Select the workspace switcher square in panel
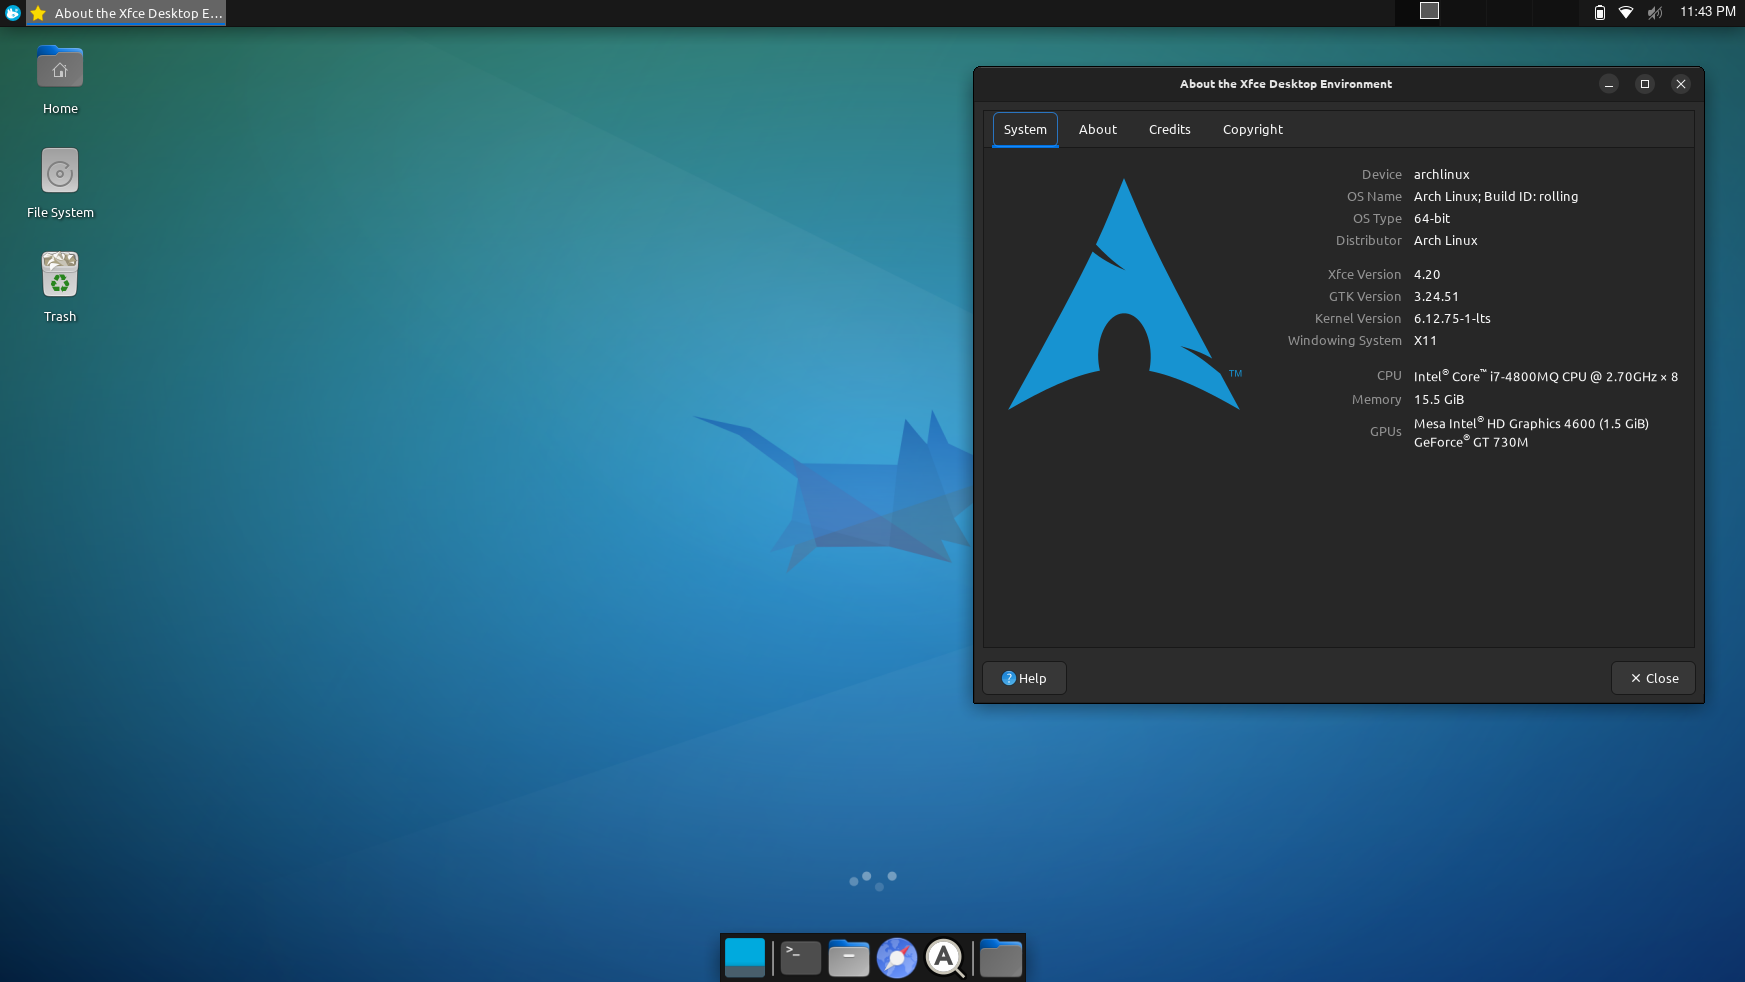The image size is (1745, 982). 1429,11
